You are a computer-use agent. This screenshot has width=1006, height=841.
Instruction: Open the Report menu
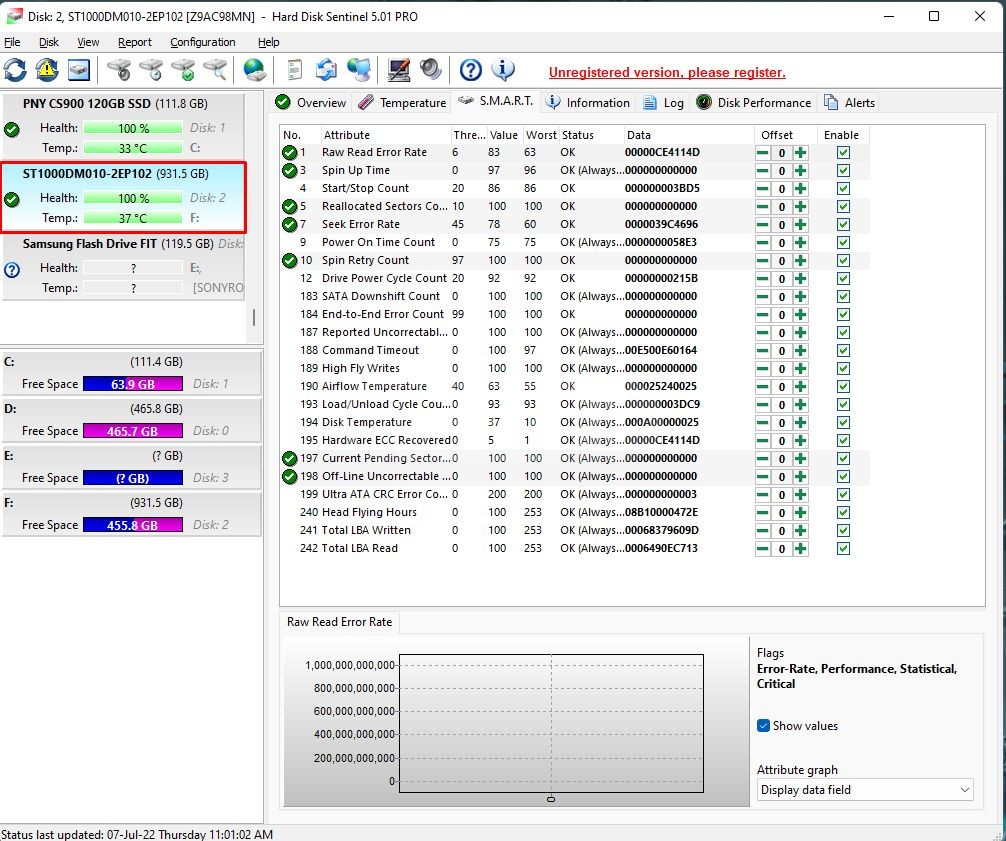[x=135, y=42]
